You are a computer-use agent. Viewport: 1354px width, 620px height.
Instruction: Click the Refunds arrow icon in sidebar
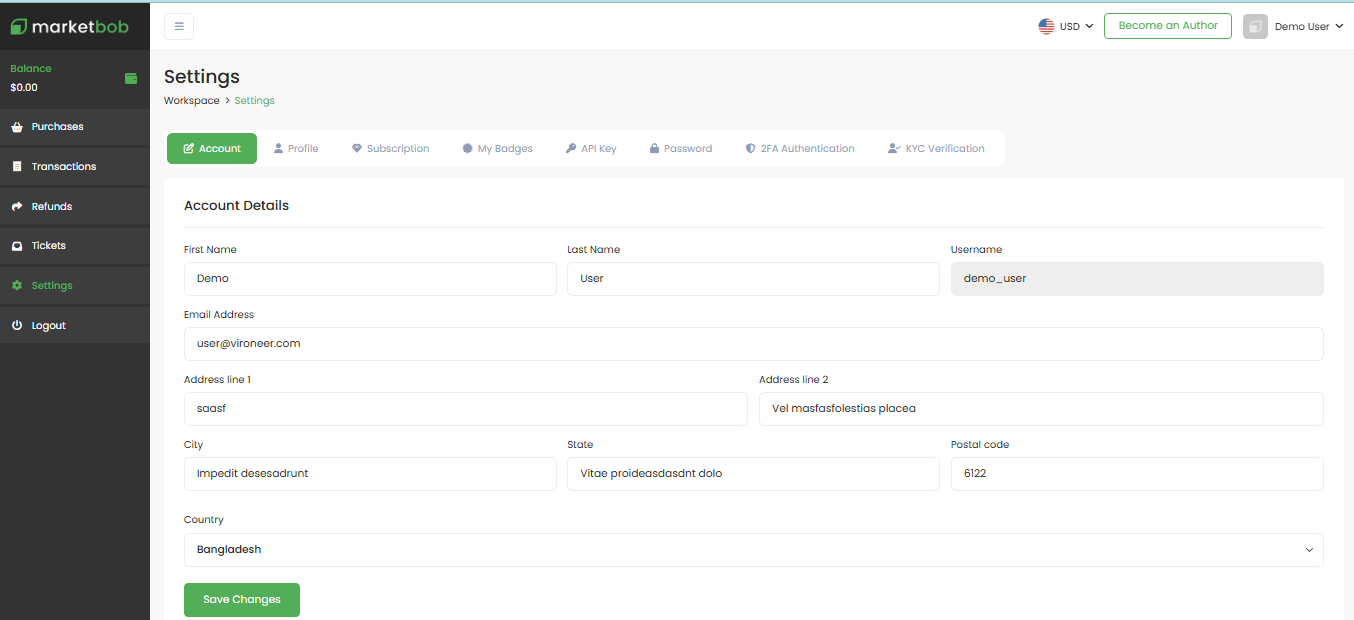pyautogui.click(x=17, y=207)
